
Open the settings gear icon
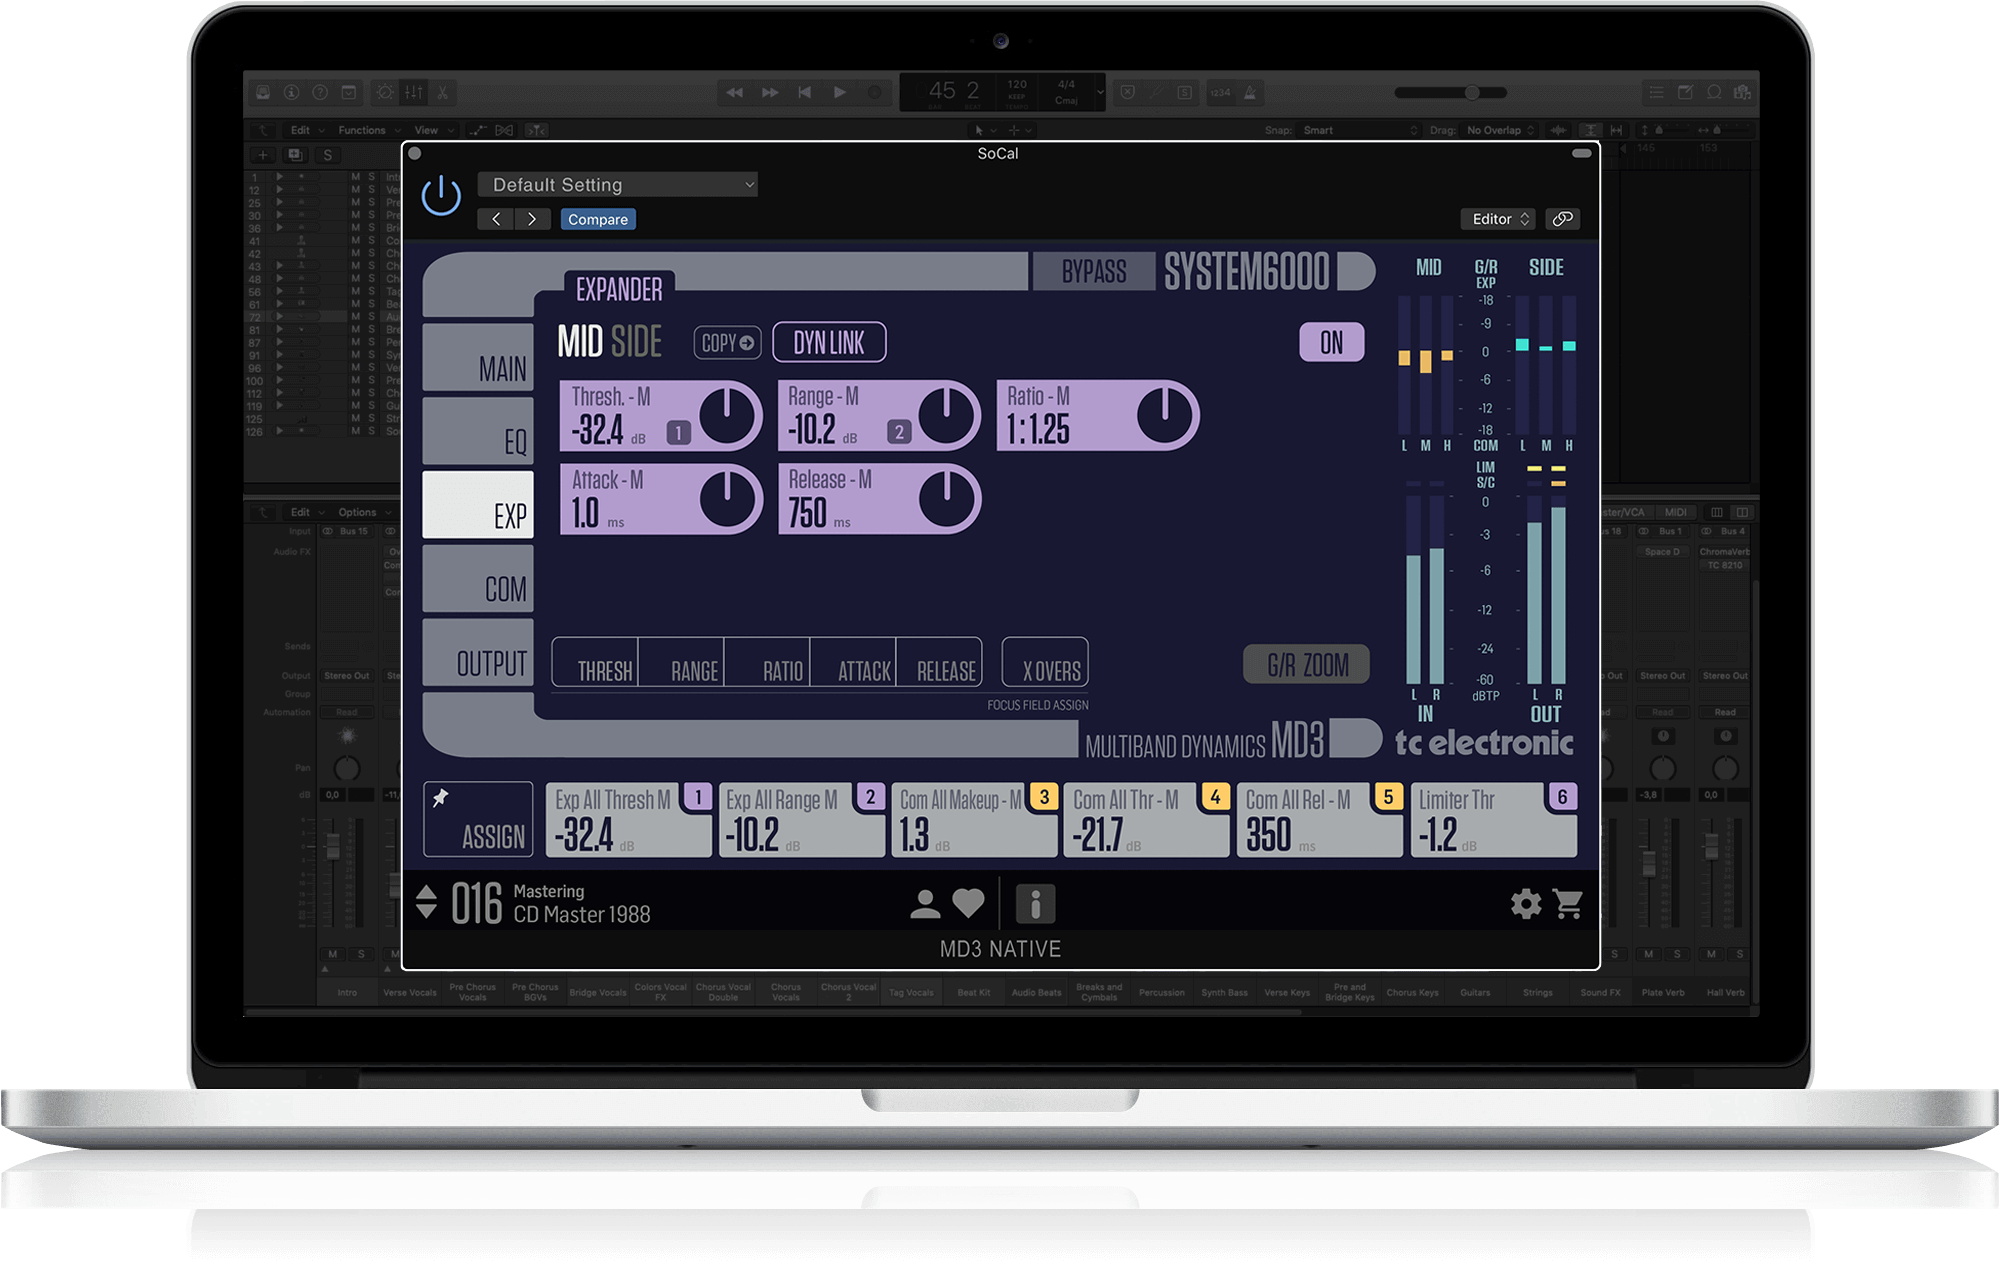(1525, 903)
